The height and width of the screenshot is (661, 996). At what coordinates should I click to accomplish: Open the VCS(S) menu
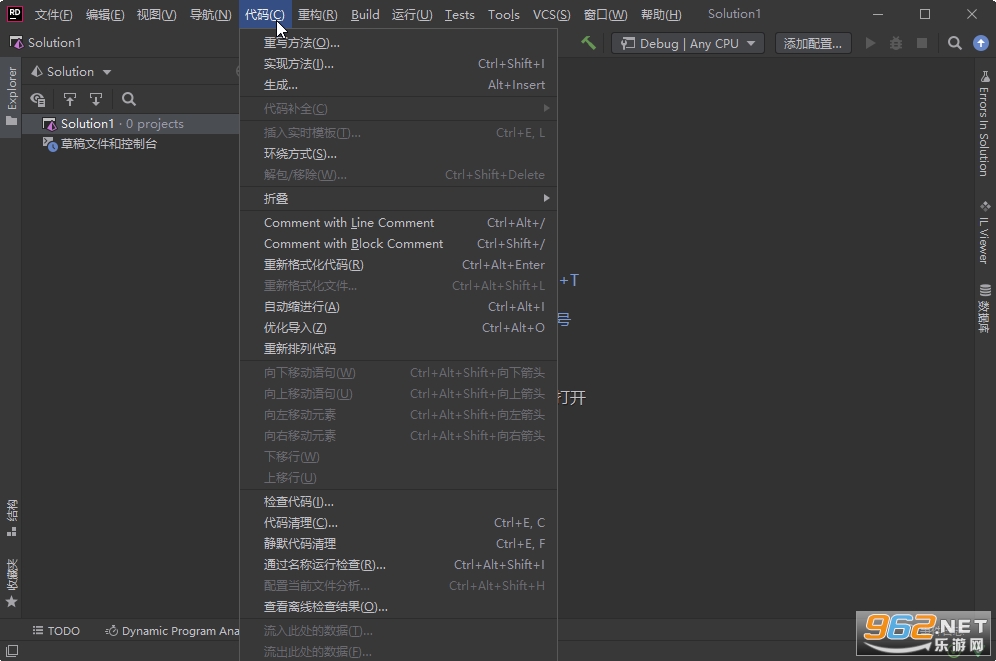tap(551, 15)
